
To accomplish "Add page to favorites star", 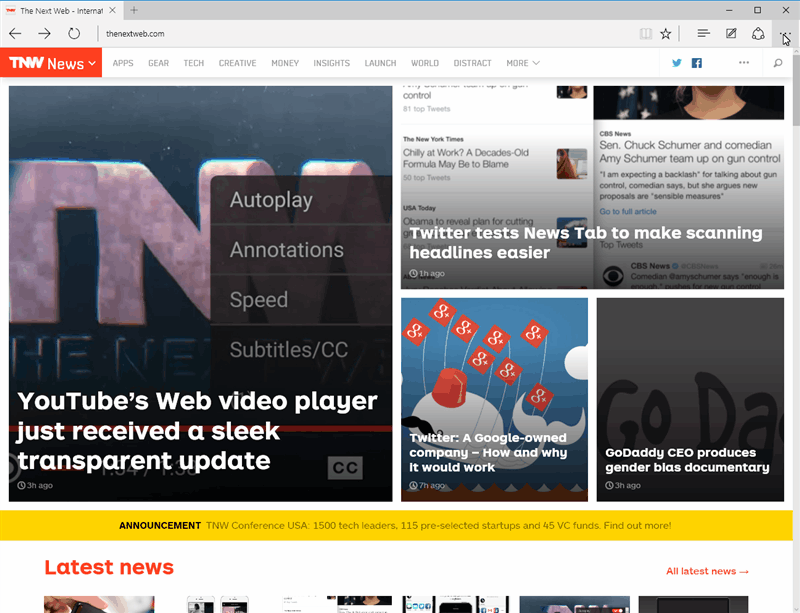I will click(x=665, y=34).
